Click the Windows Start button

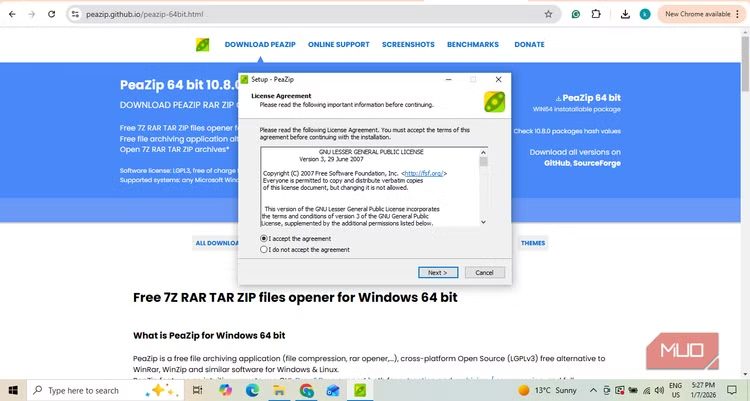pos(13,390)
